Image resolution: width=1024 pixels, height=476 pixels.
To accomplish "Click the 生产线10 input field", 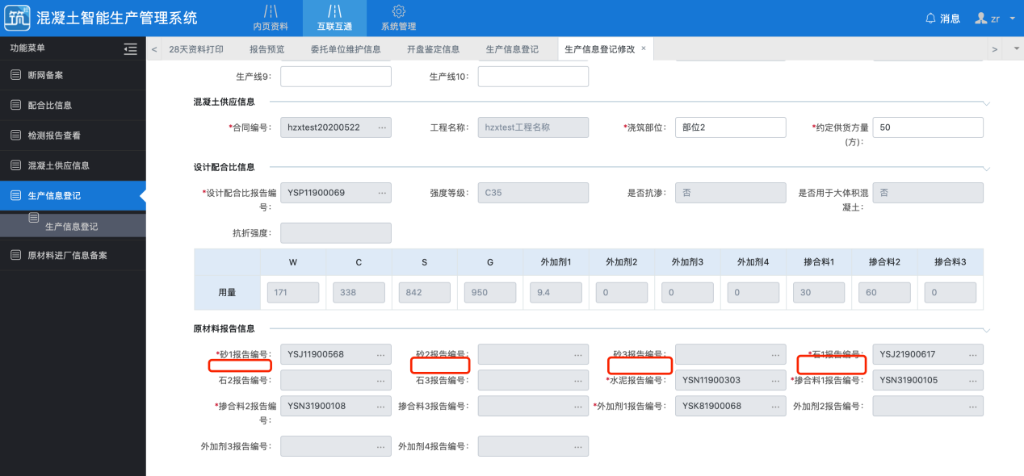I will 534,76.
